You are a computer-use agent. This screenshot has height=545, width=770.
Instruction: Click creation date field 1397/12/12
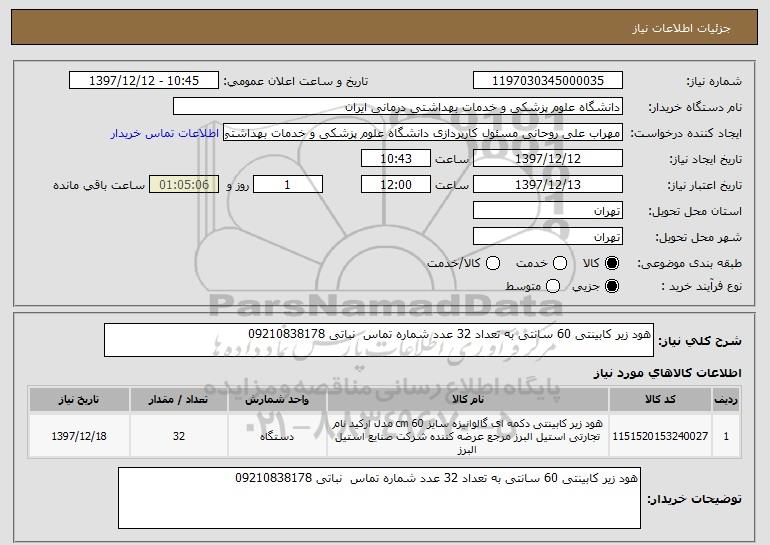(548, 159)
